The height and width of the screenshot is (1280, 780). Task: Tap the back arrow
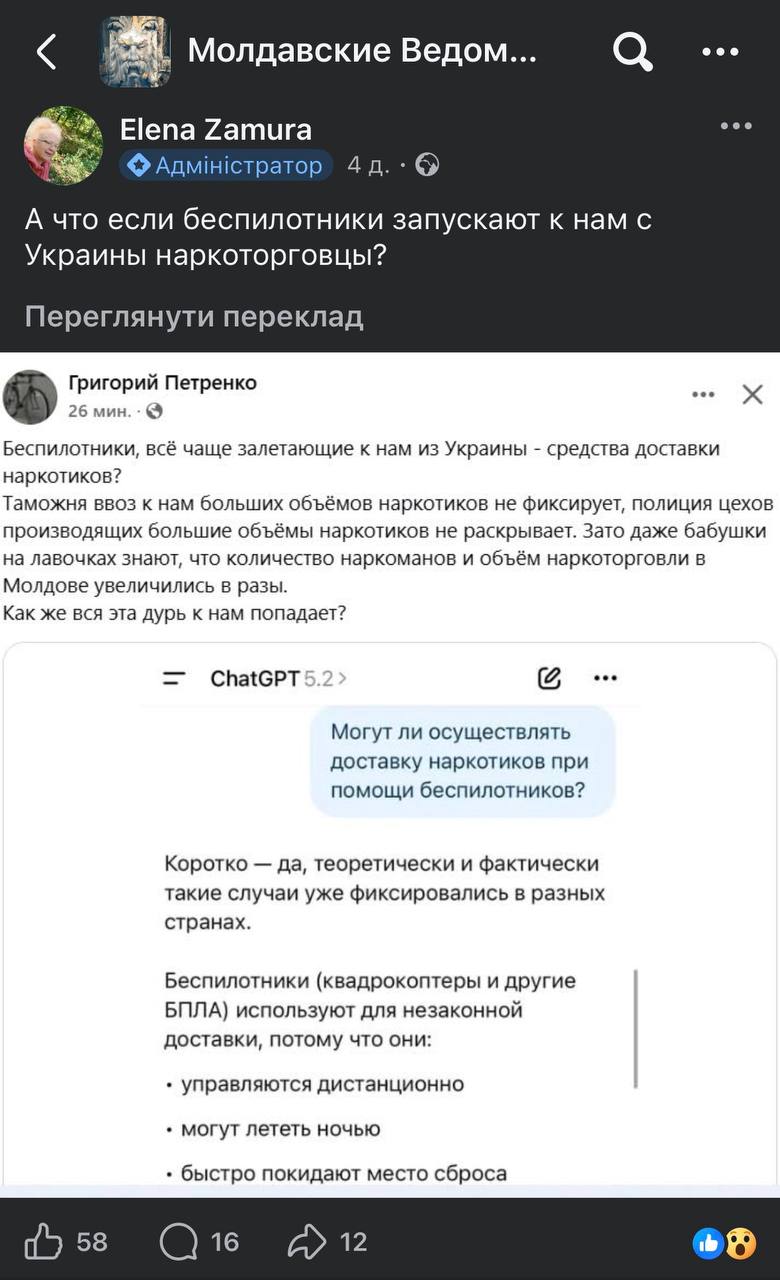point(46,51)
